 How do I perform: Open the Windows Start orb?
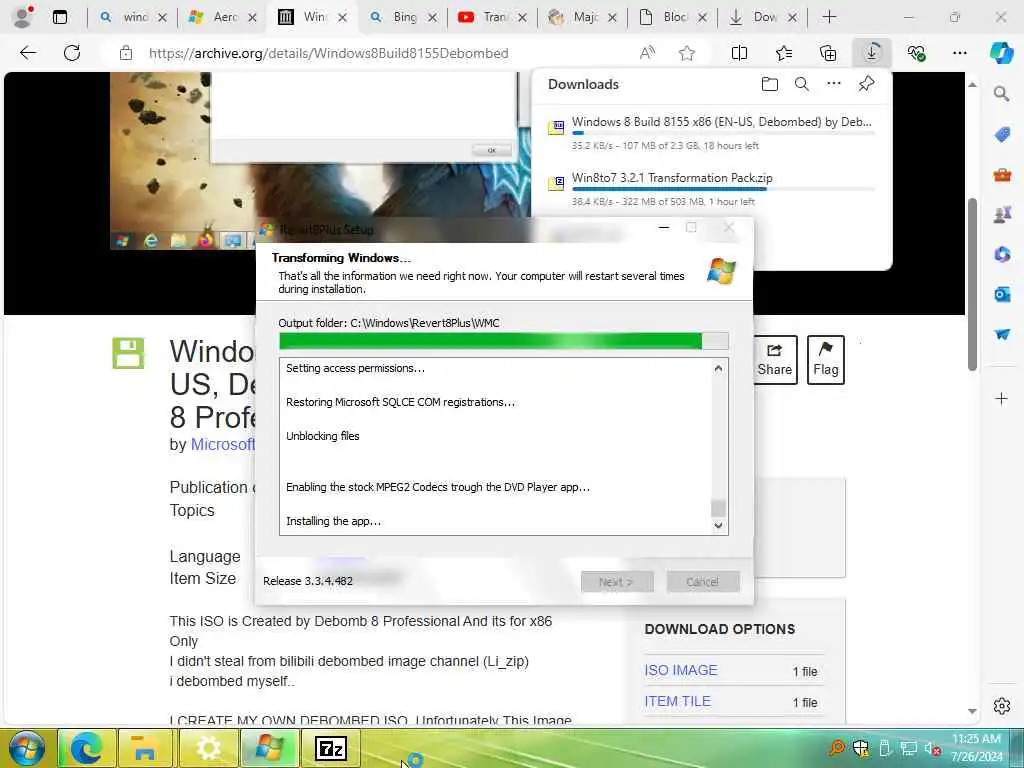[x=26, y=748]
